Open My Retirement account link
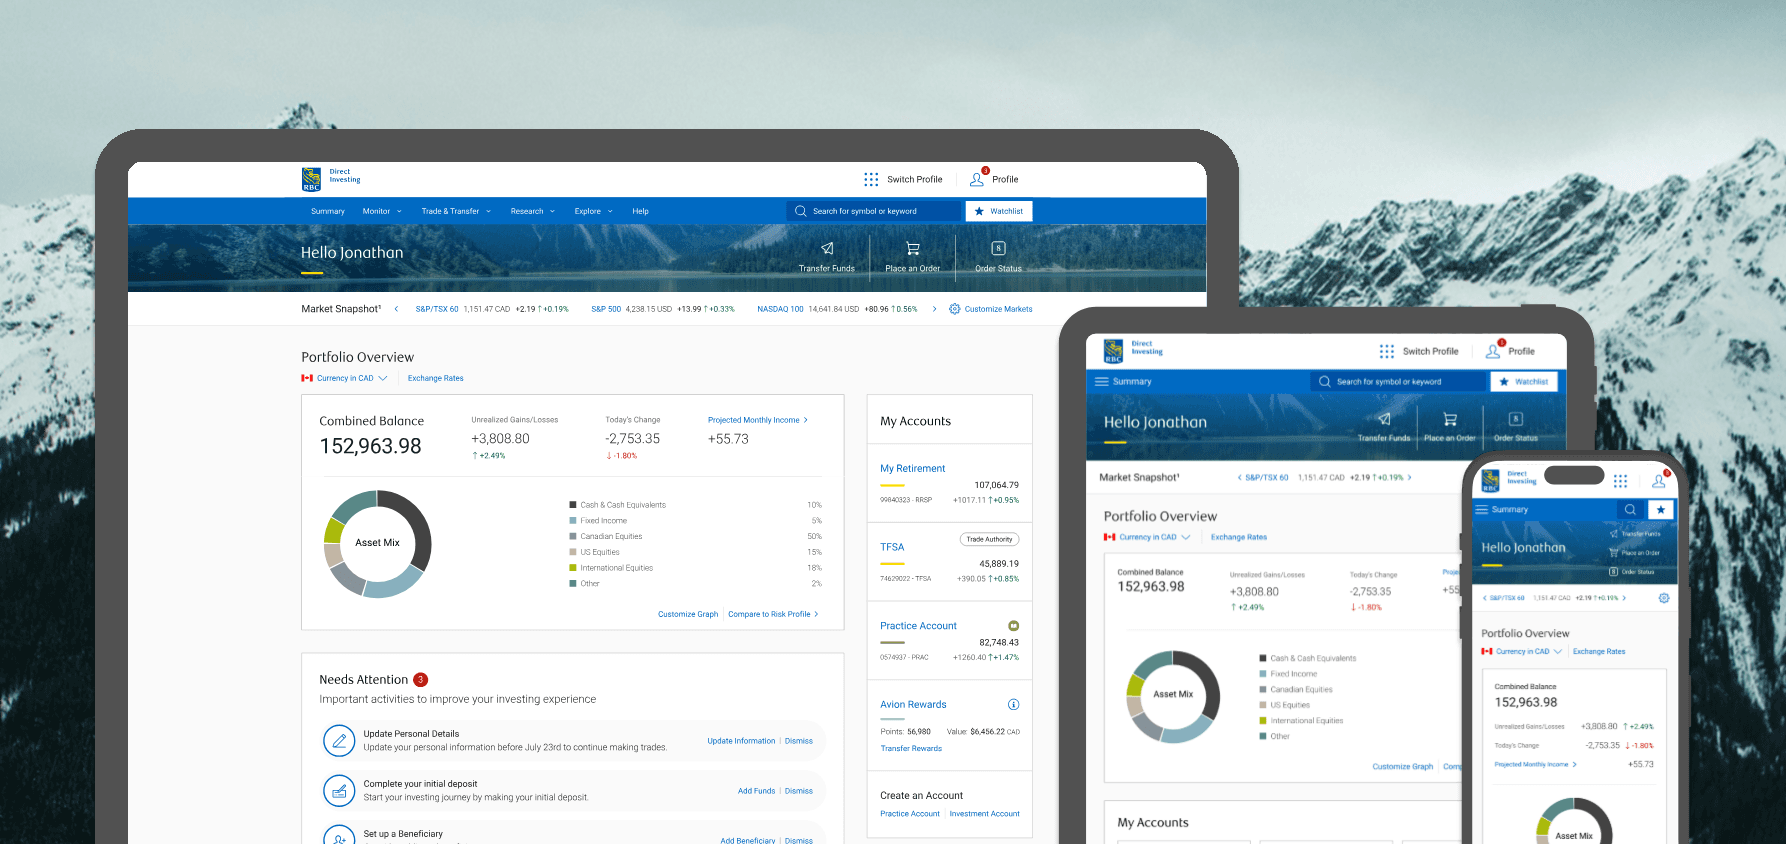Image resolution: width=1786 pixels, height=844 pixels. click(x=912, y=468)
